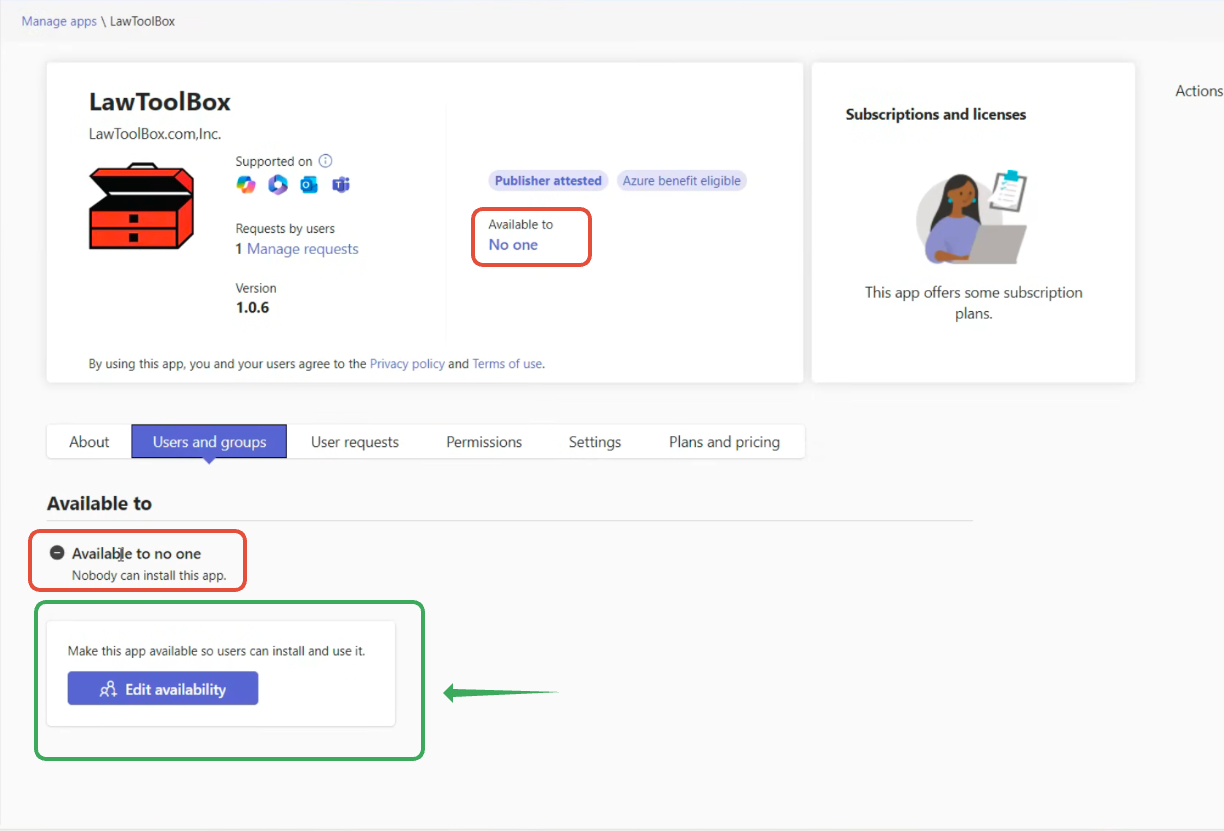Click the 'Nobody can install this app.' text
The height and width of the screenshot is (831, 1224).
[x=149, y=576]
